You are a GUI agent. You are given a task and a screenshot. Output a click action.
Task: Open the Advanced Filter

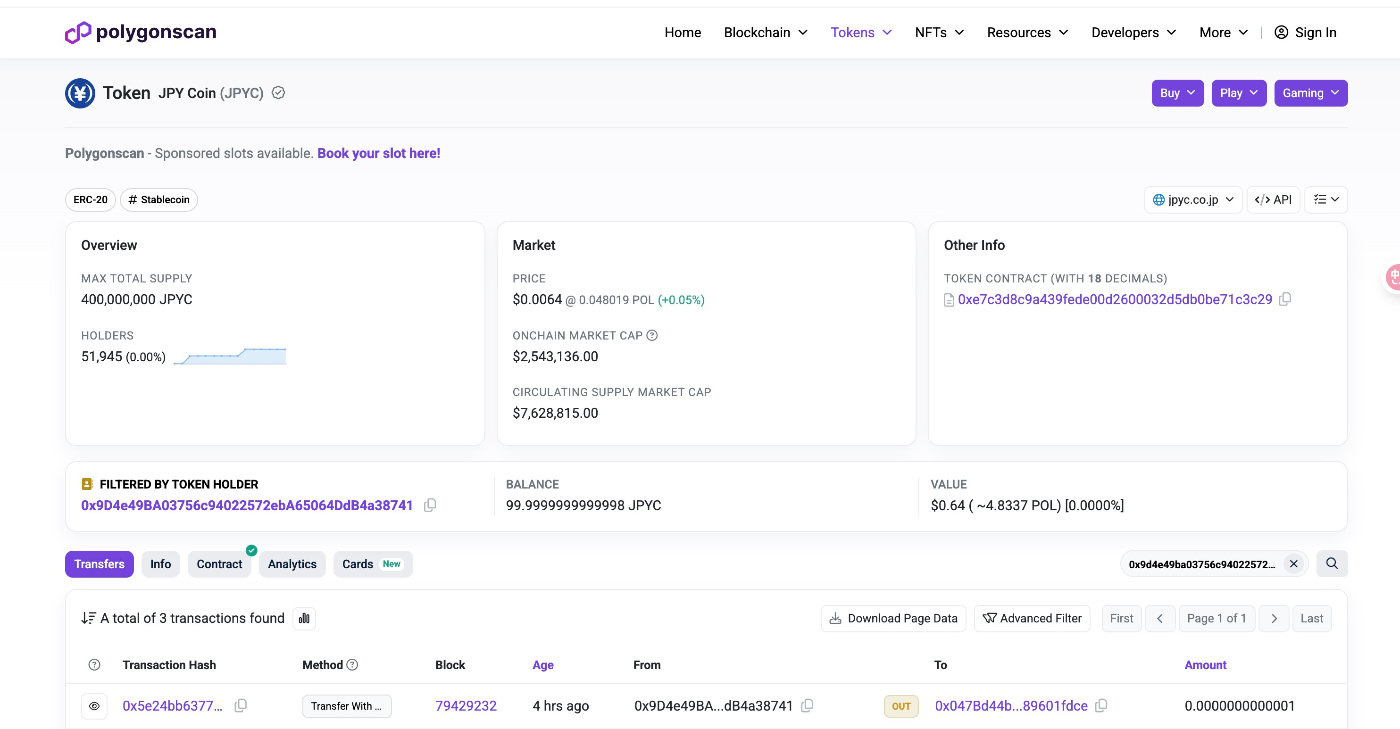[x=1033, y=618]
